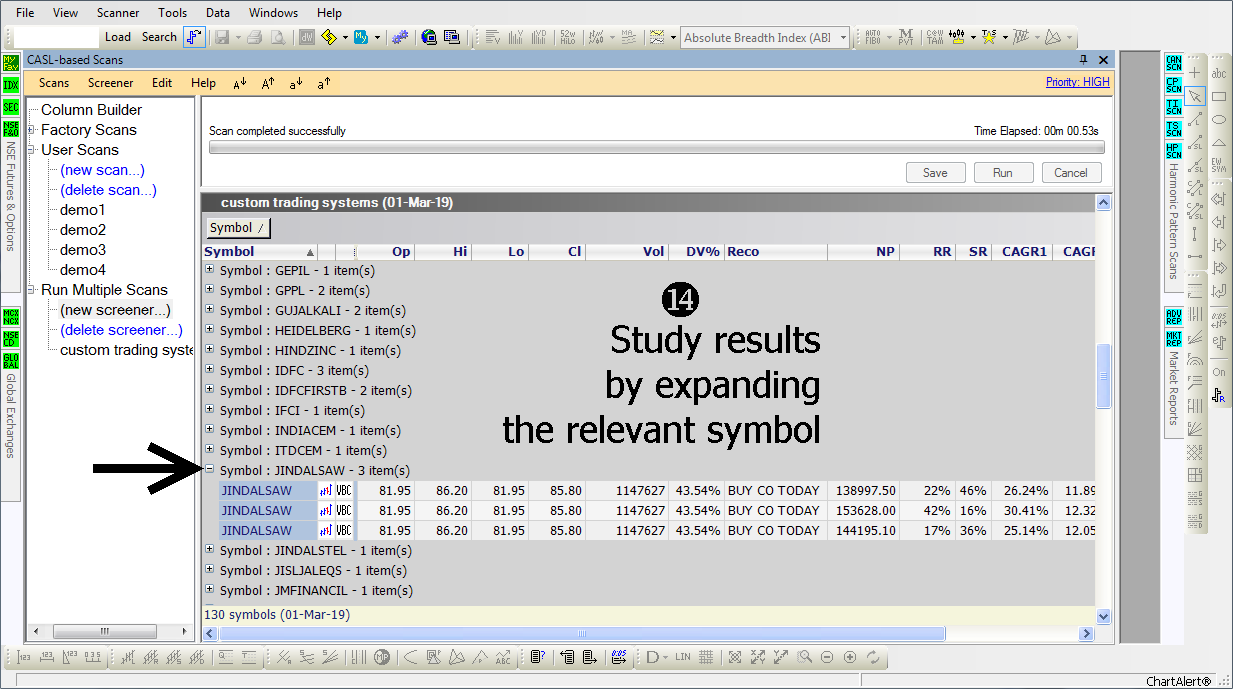This screenshot has width=1233, height=689.
Task: Click the Load button
Action: coord(118,37)
